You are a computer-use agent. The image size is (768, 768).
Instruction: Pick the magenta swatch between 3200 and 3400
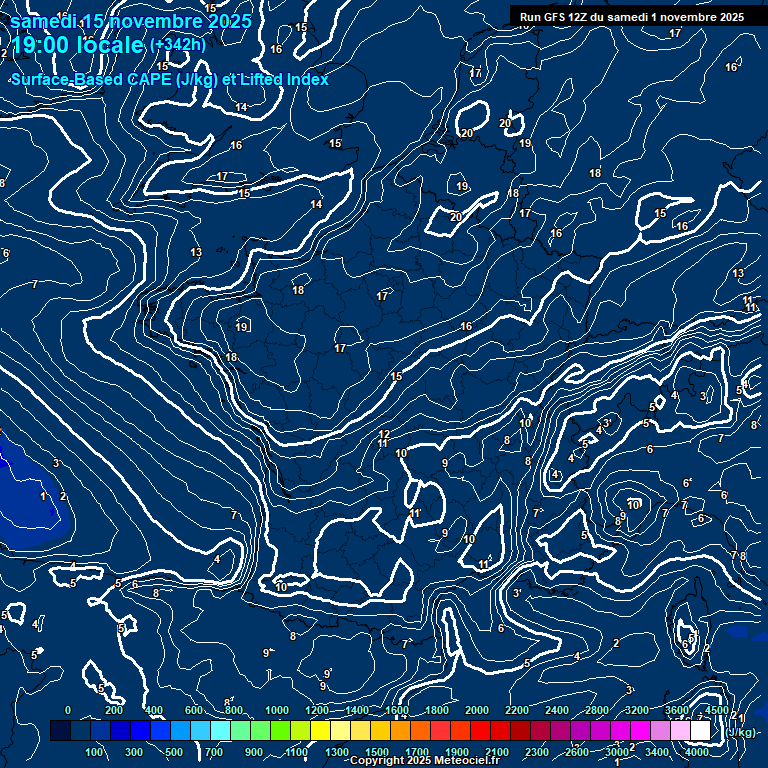[640, 730]
